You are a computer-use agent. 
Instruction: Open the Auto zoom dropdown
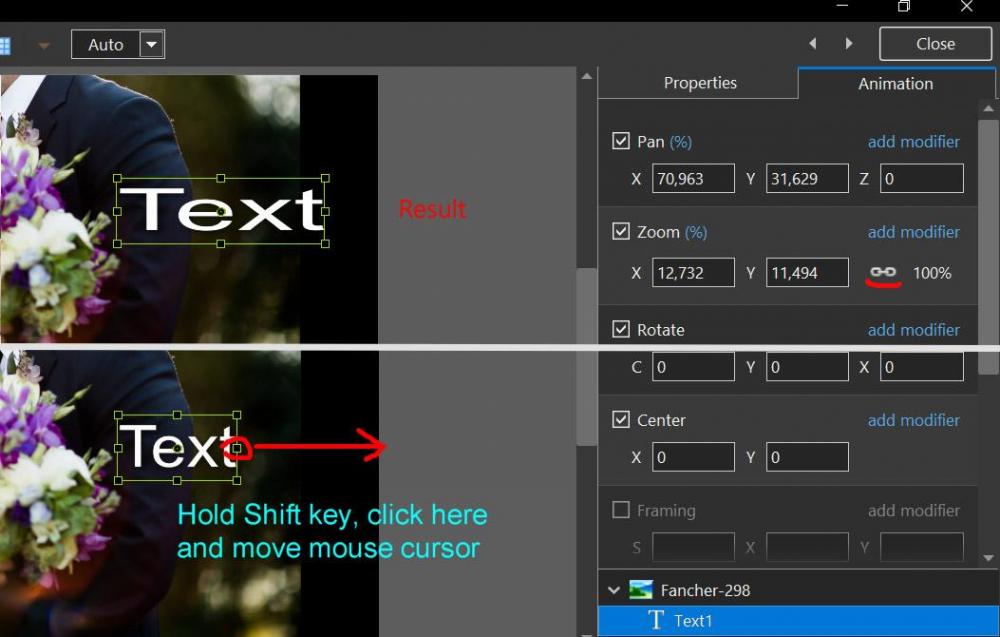(151, 44)
